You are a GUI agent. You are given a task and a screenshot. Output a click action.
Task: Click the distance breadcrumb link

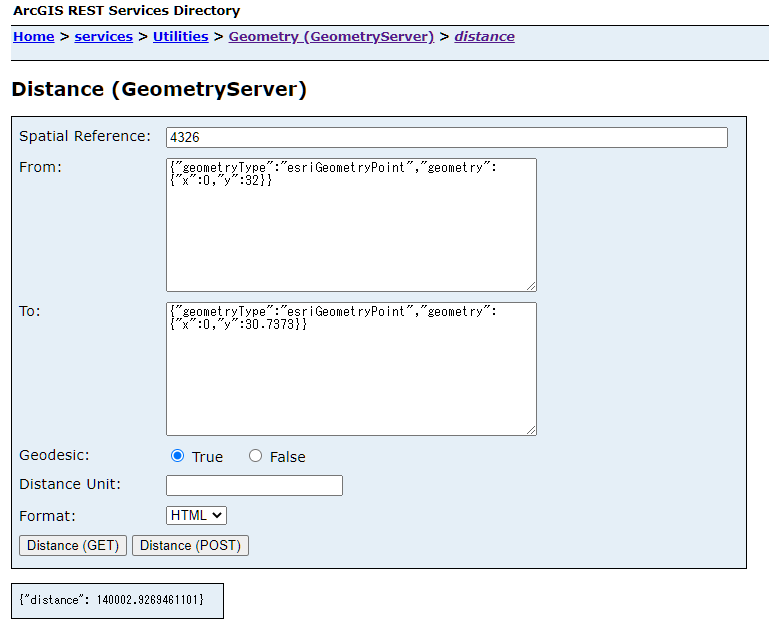point(484,37)
